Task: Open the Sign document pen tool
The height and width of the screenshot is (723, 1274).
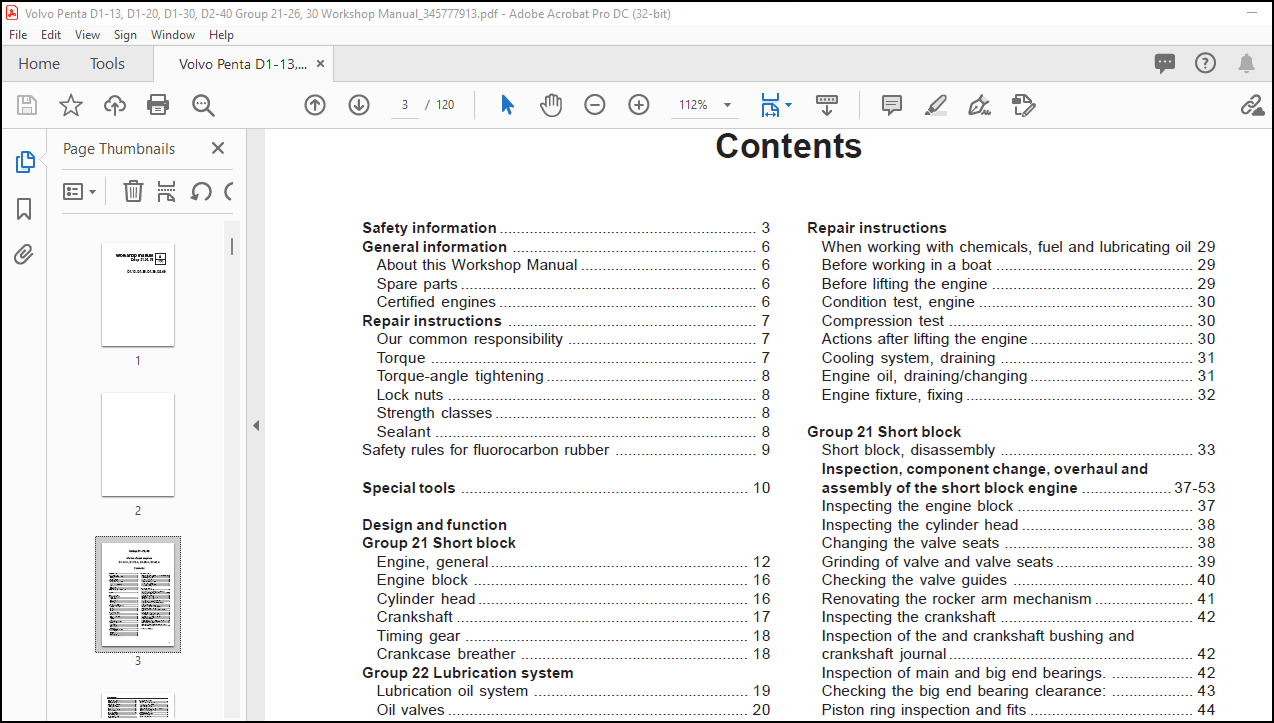Action: click(x=979, y=105)
